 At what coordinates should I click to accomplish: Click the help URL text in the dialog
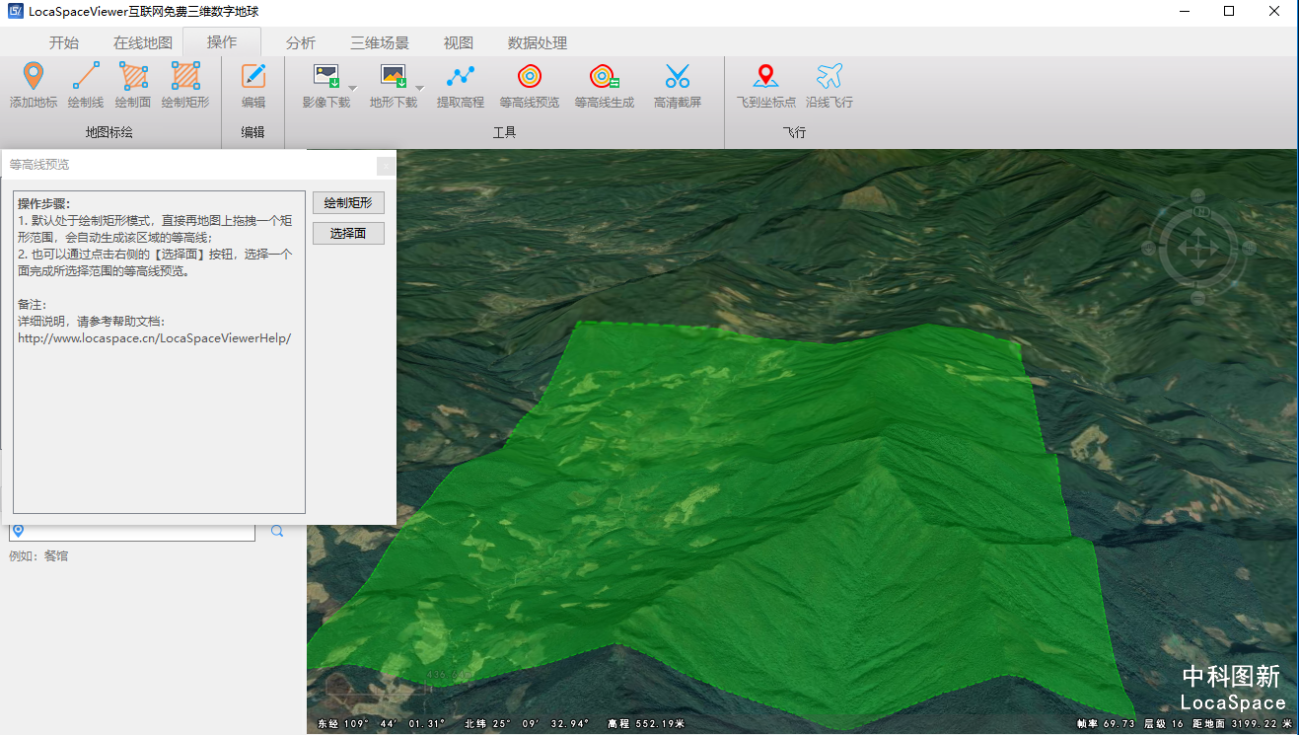(154, 338)
